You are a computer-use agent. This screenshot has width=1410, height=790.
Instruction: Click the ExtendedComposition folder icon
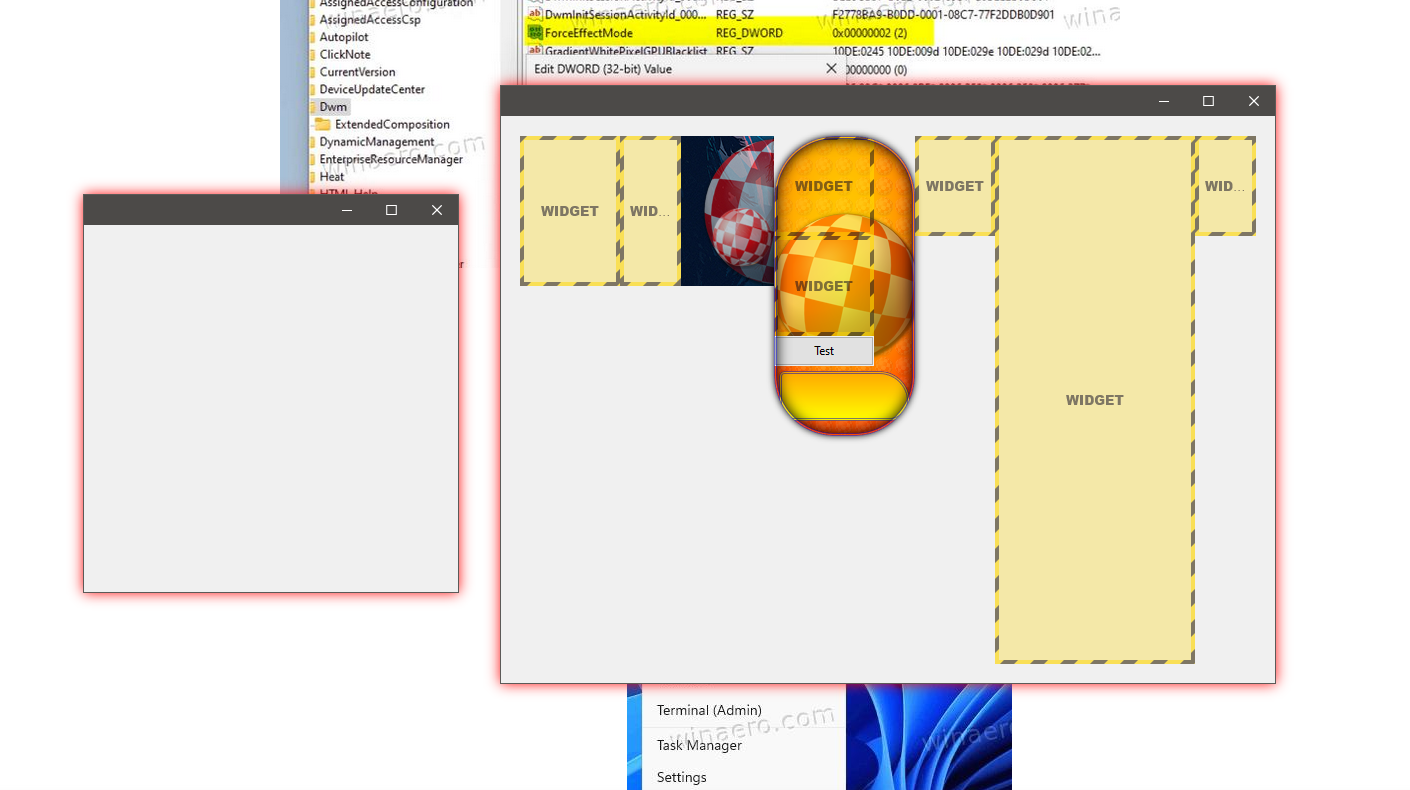(x=322, y=124)
